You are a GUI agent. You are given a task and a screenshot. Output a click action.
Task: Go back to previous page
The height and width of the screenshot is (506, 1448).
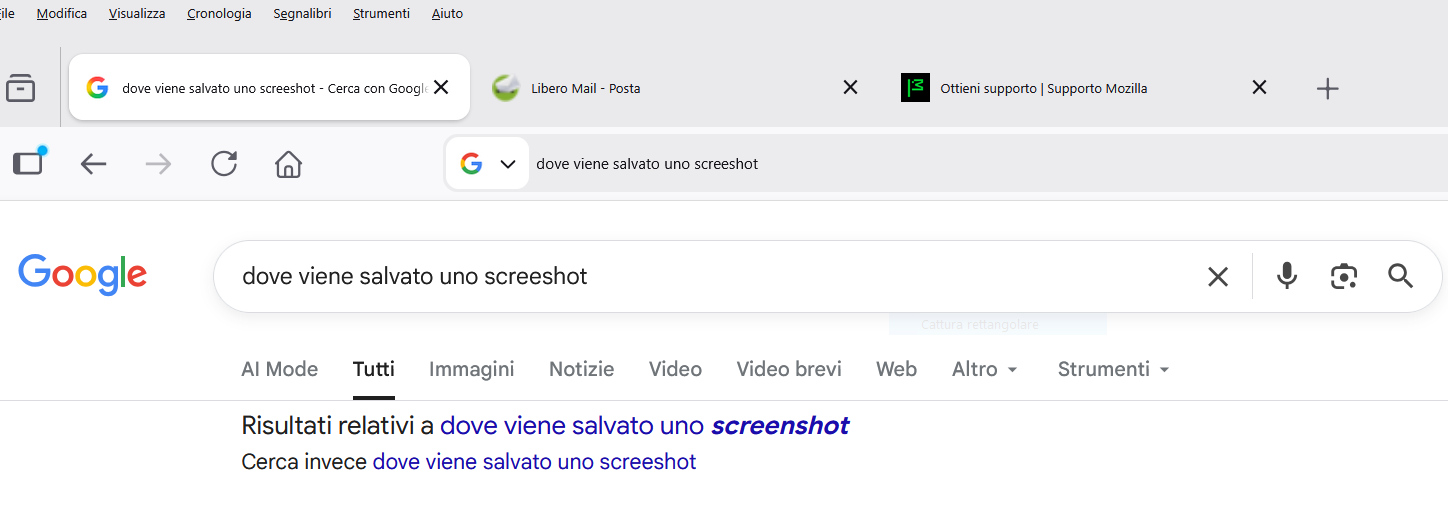(93, 164)
